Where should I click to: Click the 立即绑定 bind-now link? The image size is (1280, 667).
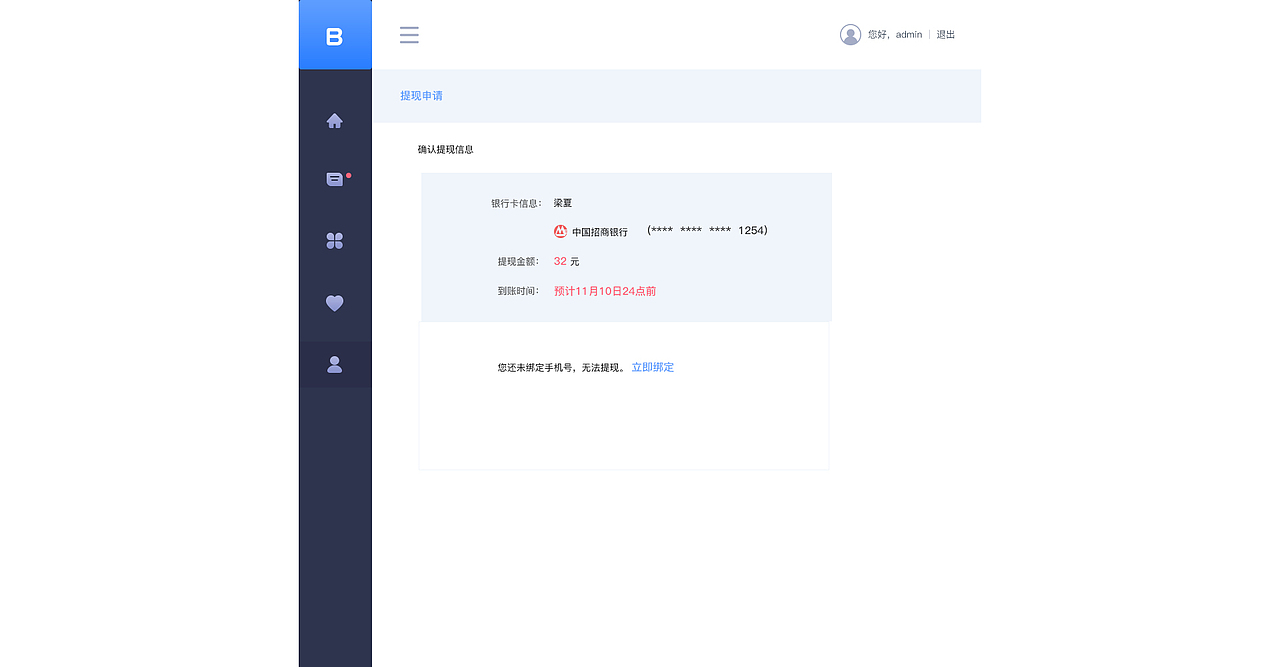coord(653,368)
